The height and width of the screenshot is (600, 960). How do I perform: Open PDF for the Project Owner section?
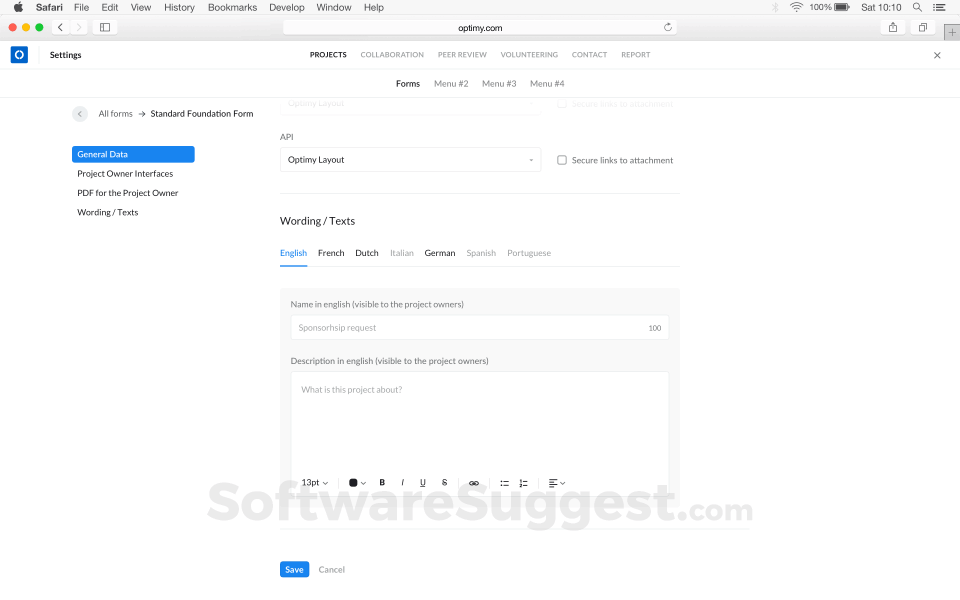tap(127, 193)
